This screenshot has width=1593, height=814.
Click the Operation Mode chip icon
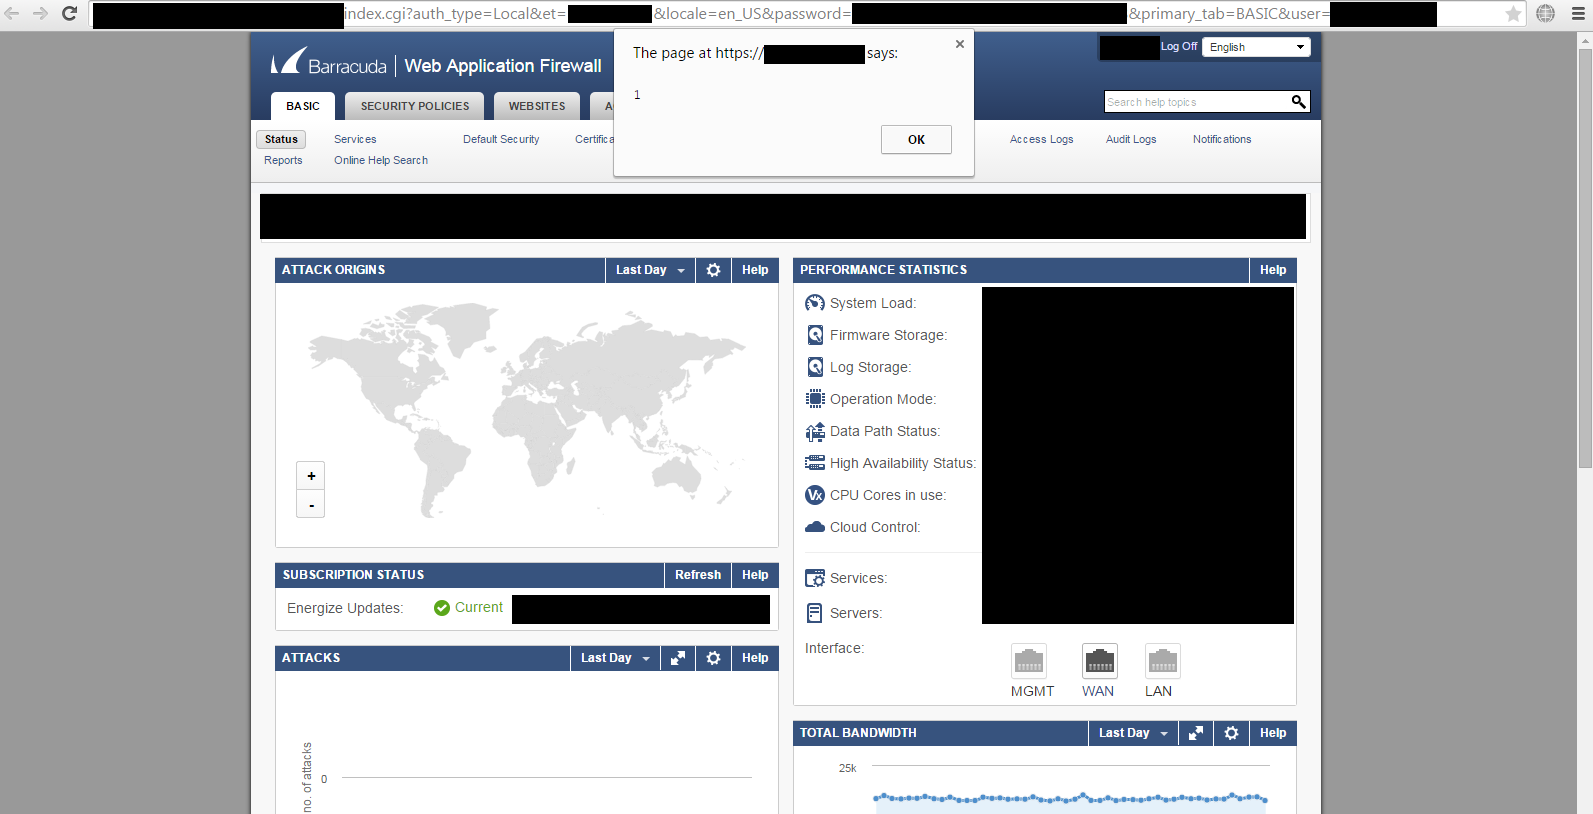pyautogui.click(x=815, y=399)
